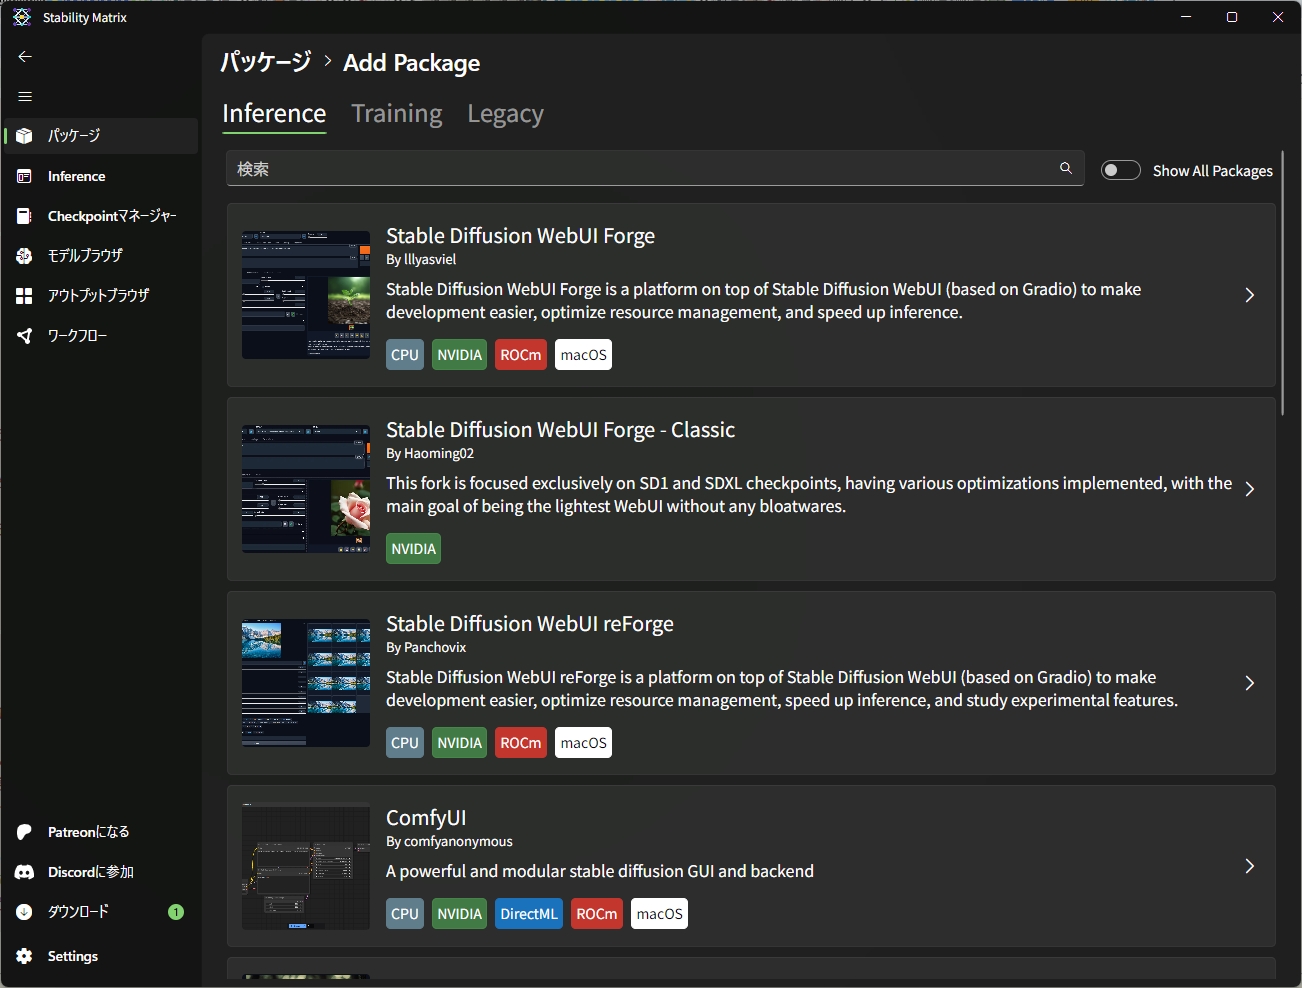1302x988 pixels.
Task: Click the 検索 search field
Action: coord(655,169)
